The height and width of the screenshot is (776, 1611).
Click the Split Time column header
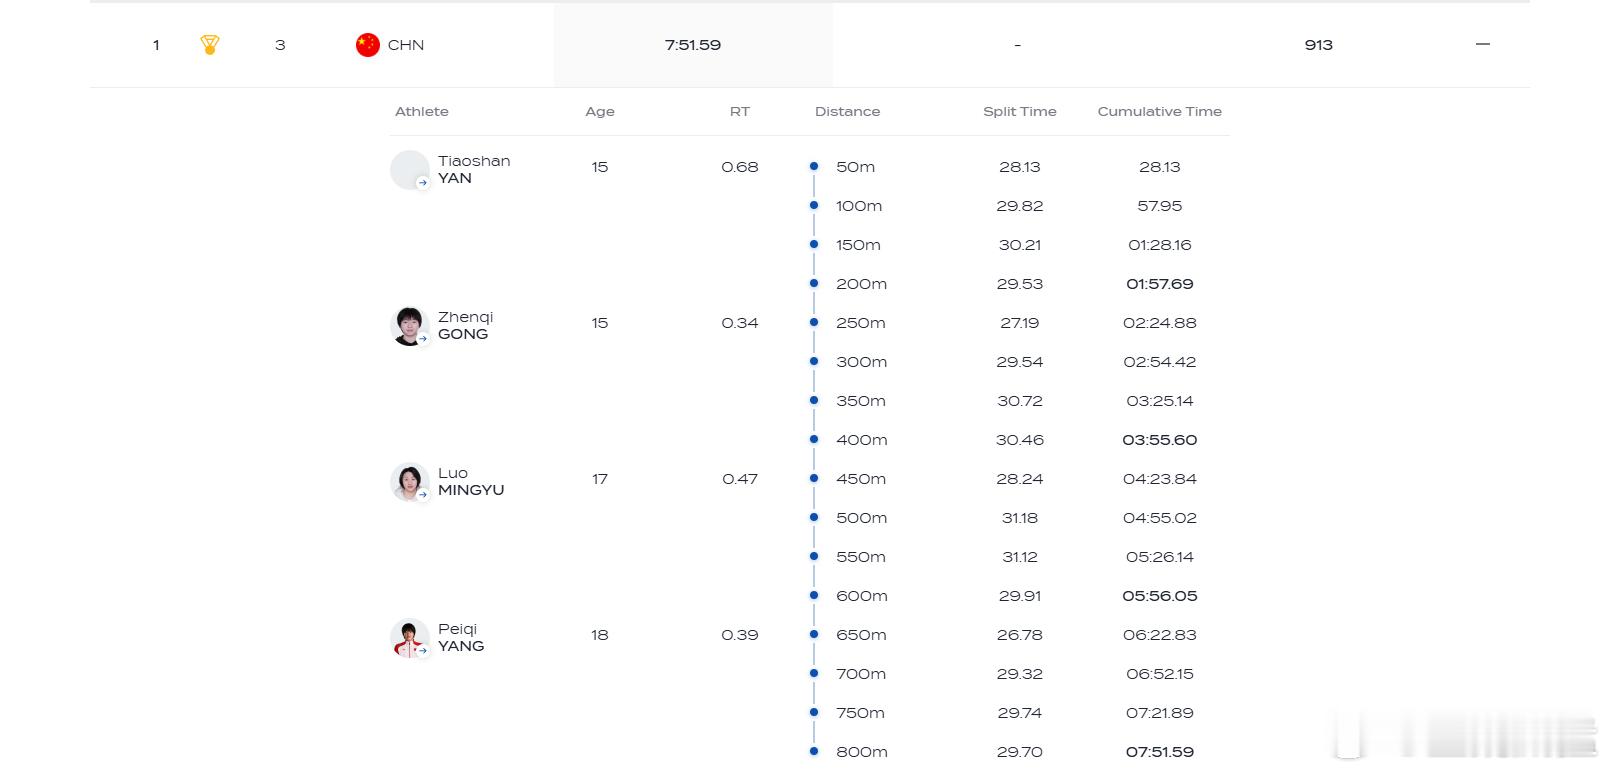(1020, 111)
